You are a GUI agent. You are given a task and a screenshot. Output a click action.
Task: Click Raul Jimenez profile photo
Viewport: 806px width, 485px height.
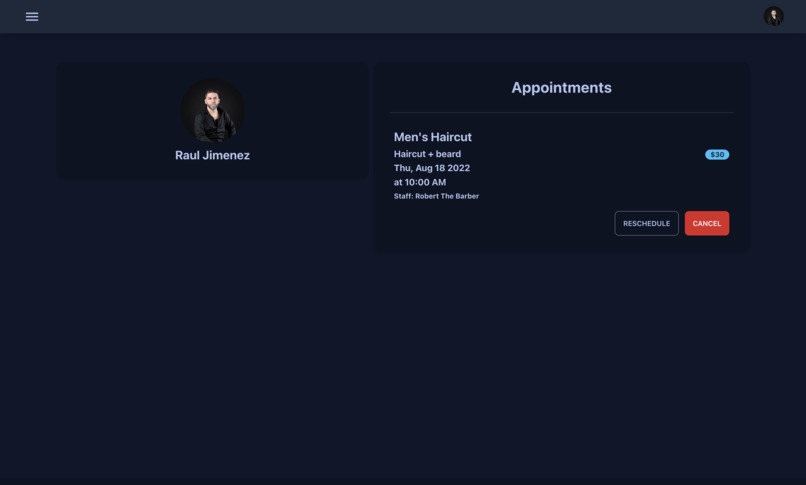[212, 110]
